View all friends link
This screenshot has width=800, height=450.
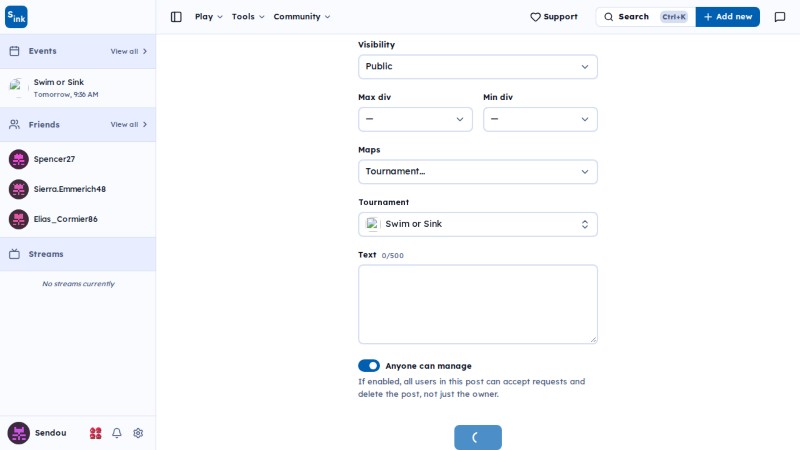129,124
